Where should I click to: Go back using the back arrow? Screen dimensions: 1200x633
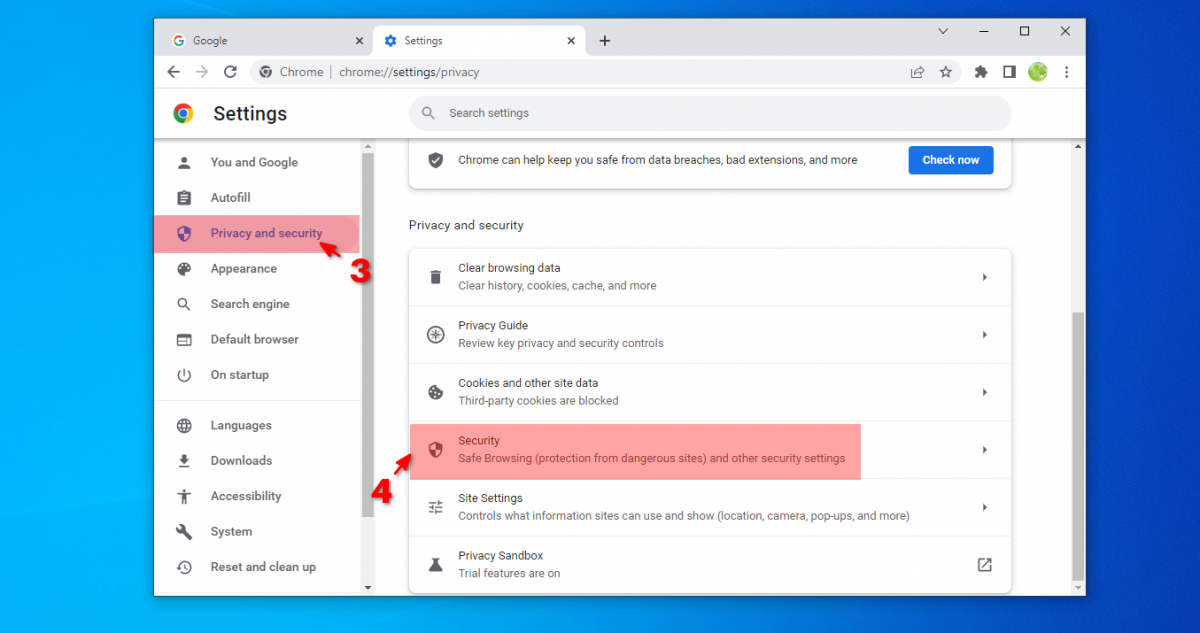coord(174,72)
